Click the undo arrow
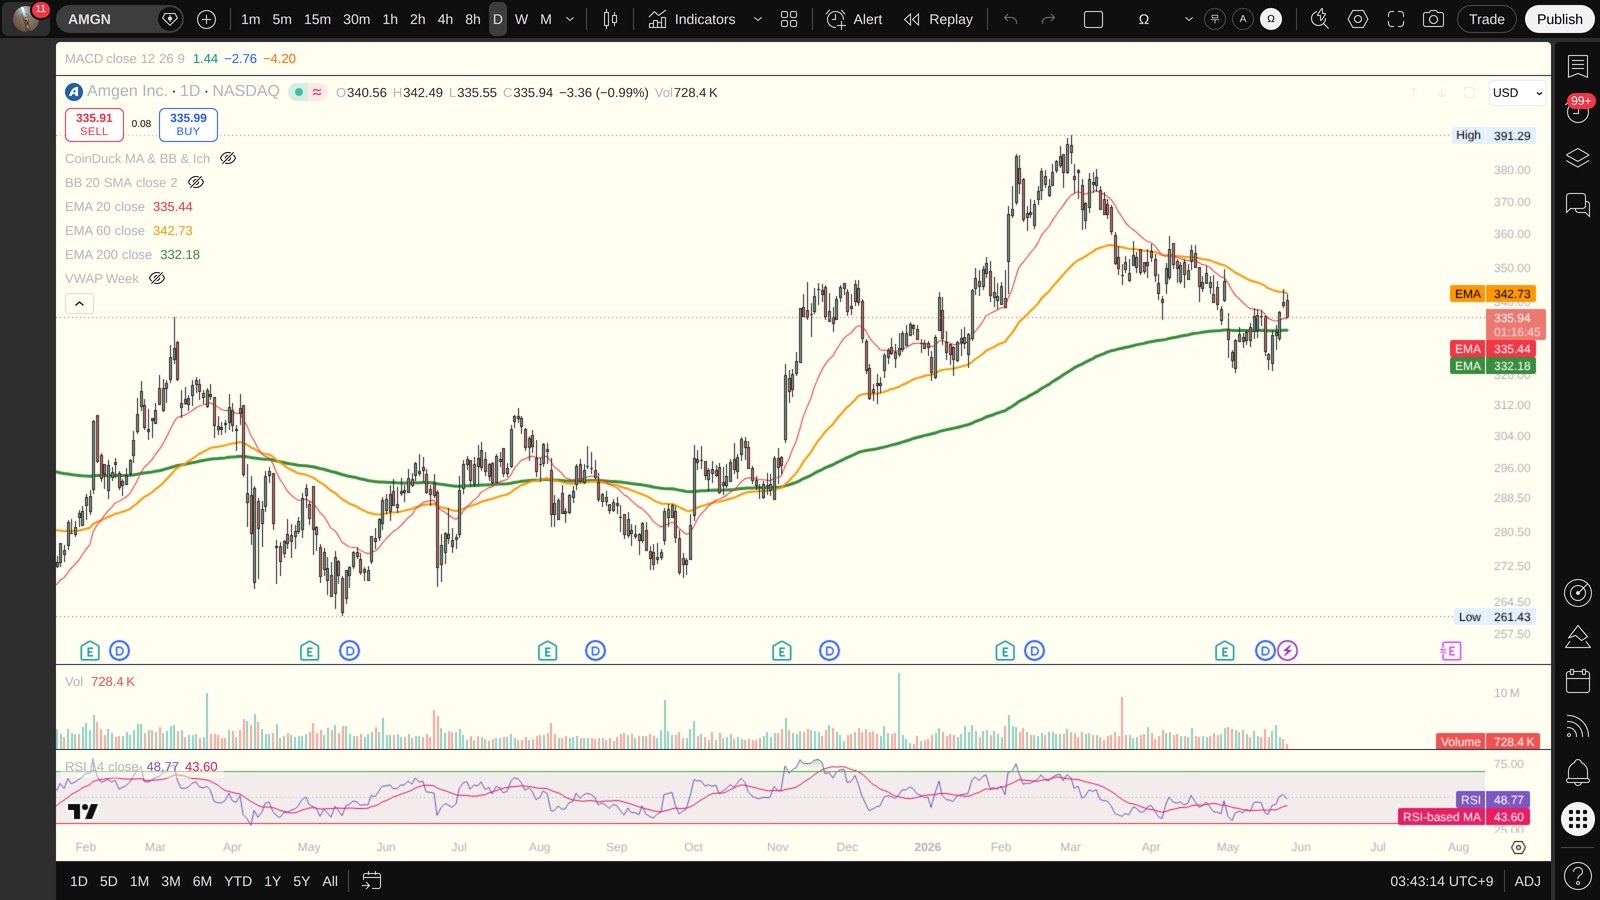 (1011, 19)
